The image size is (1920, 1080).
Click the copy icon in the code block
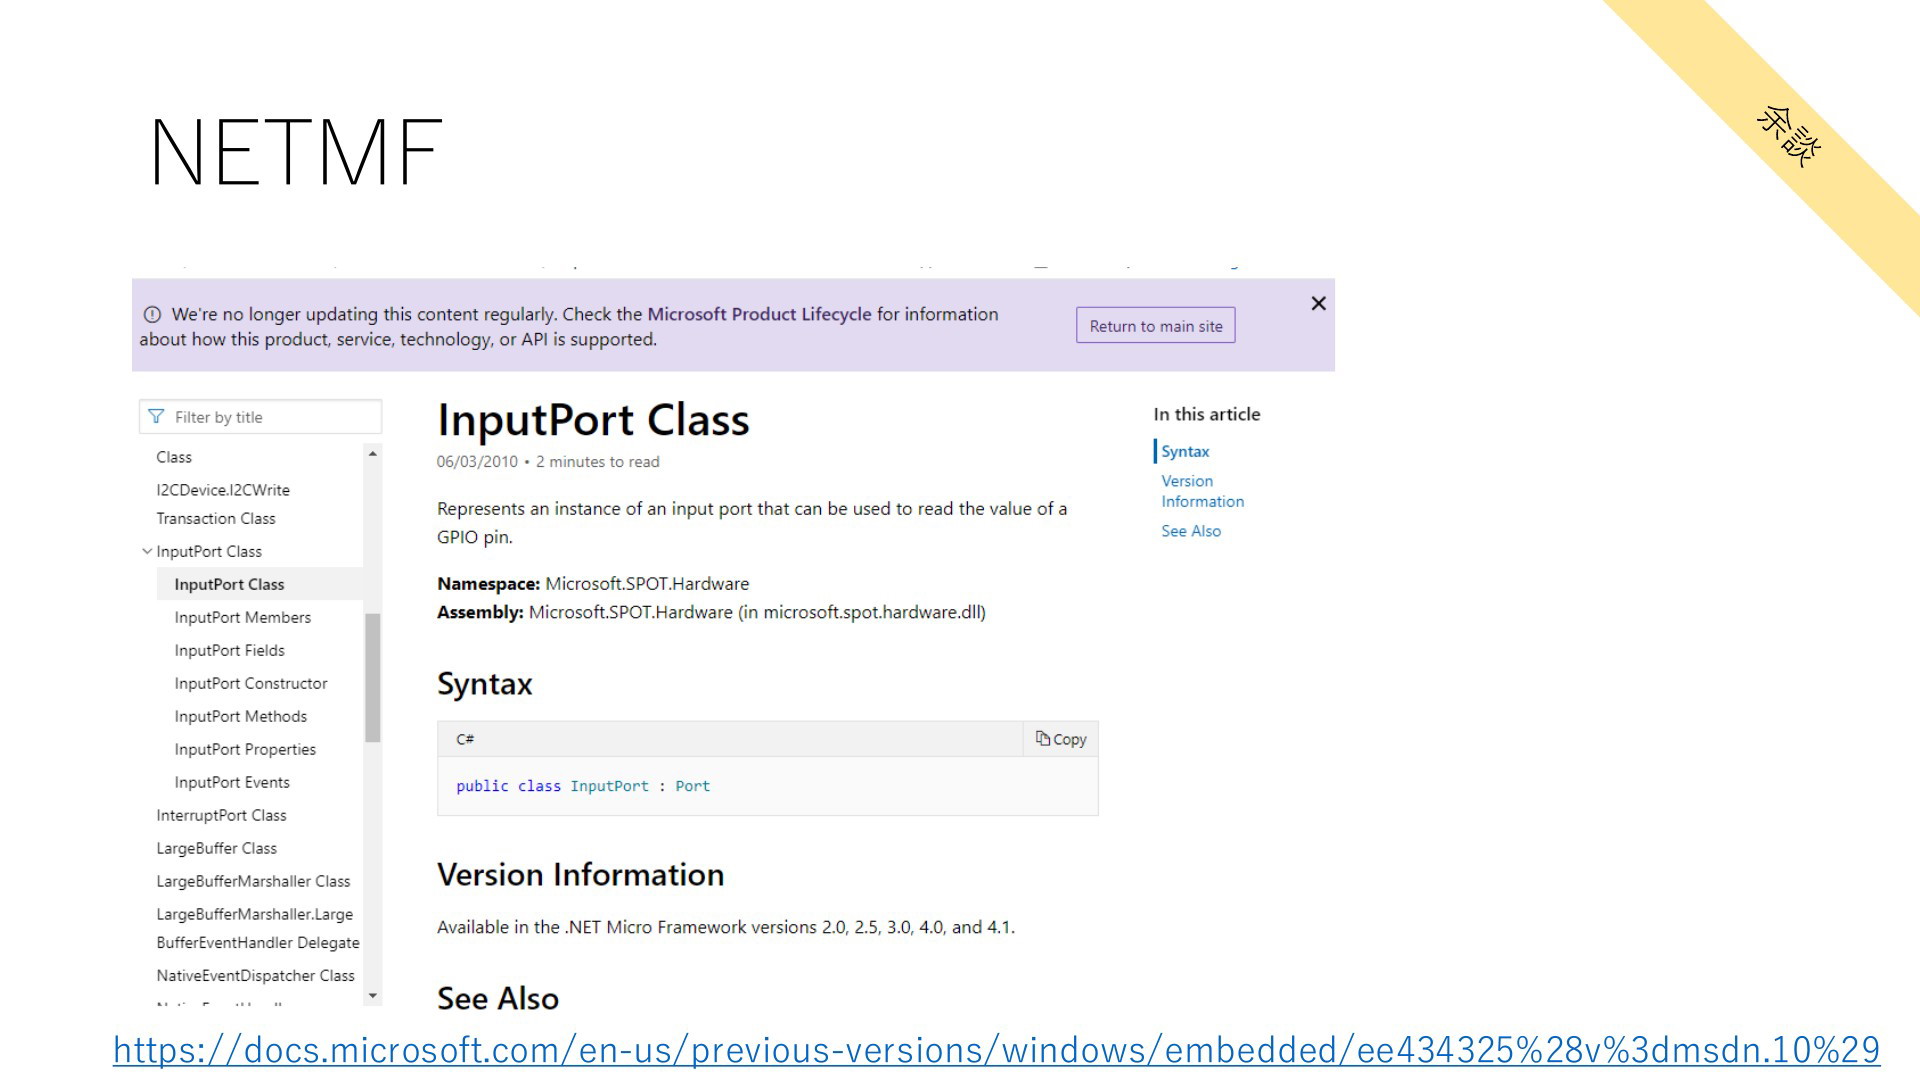1043,738
